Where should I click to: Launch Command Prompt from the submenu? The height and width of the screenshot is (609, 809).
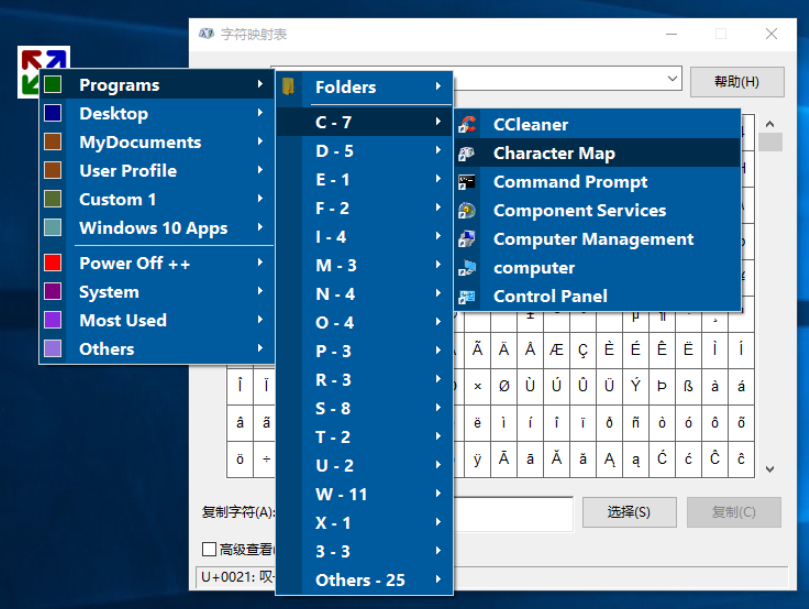coord(597,182)
